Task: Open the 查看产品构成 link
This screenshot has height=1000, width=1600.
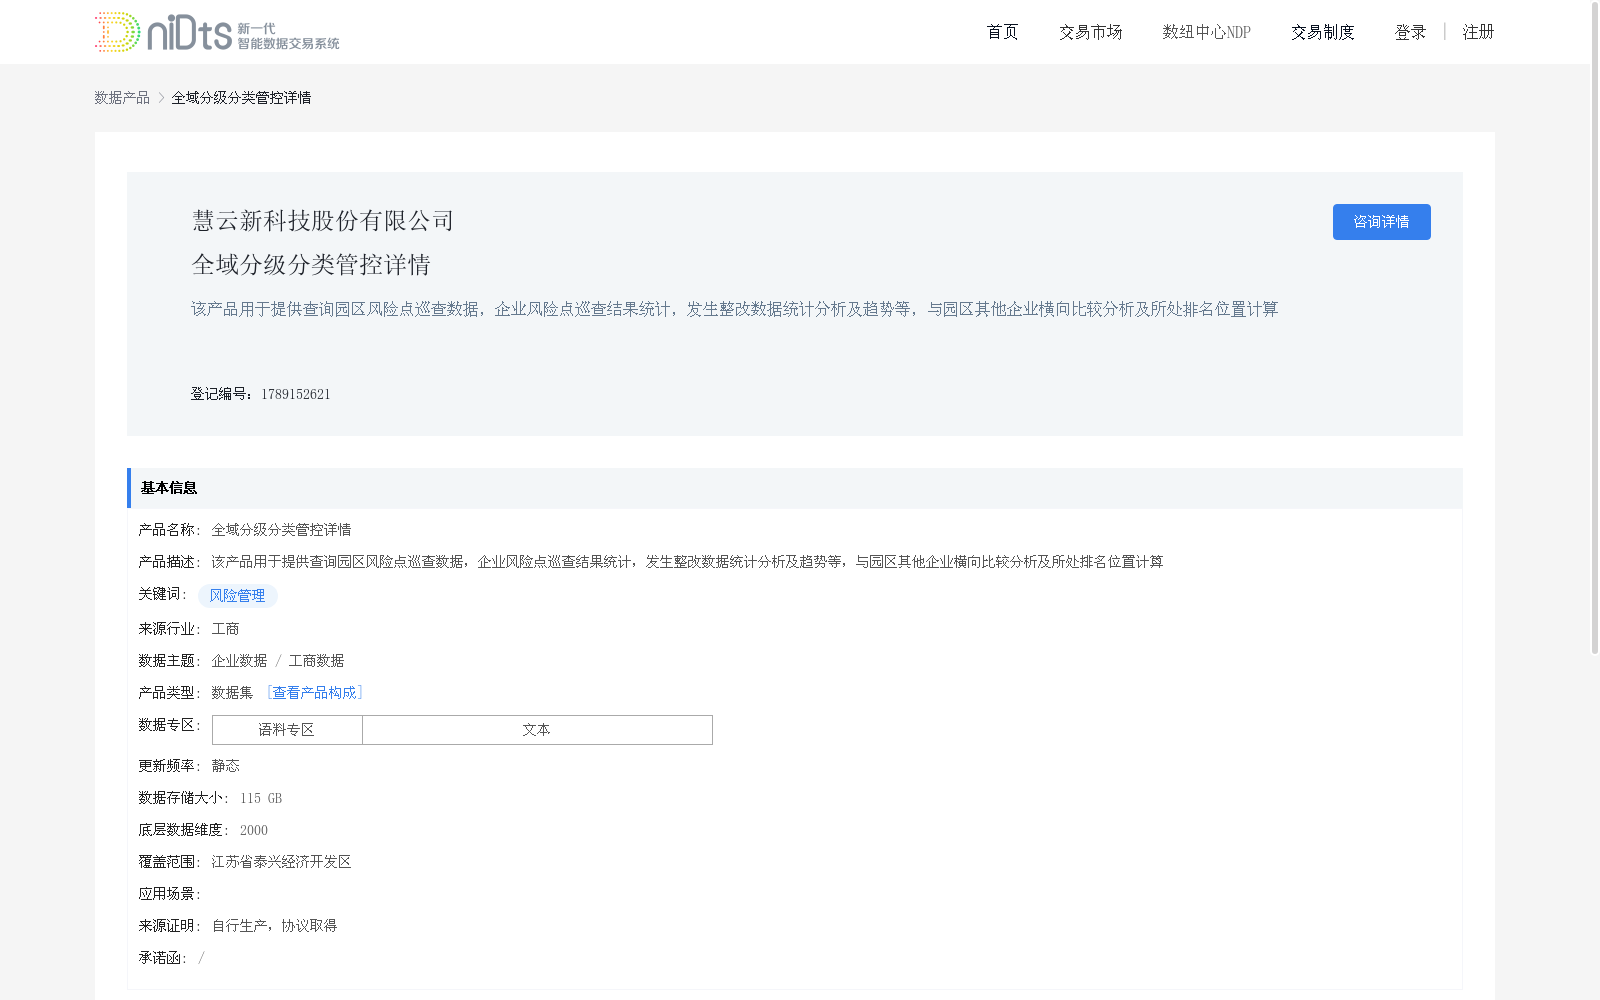Action: click(x=314, y=692)
